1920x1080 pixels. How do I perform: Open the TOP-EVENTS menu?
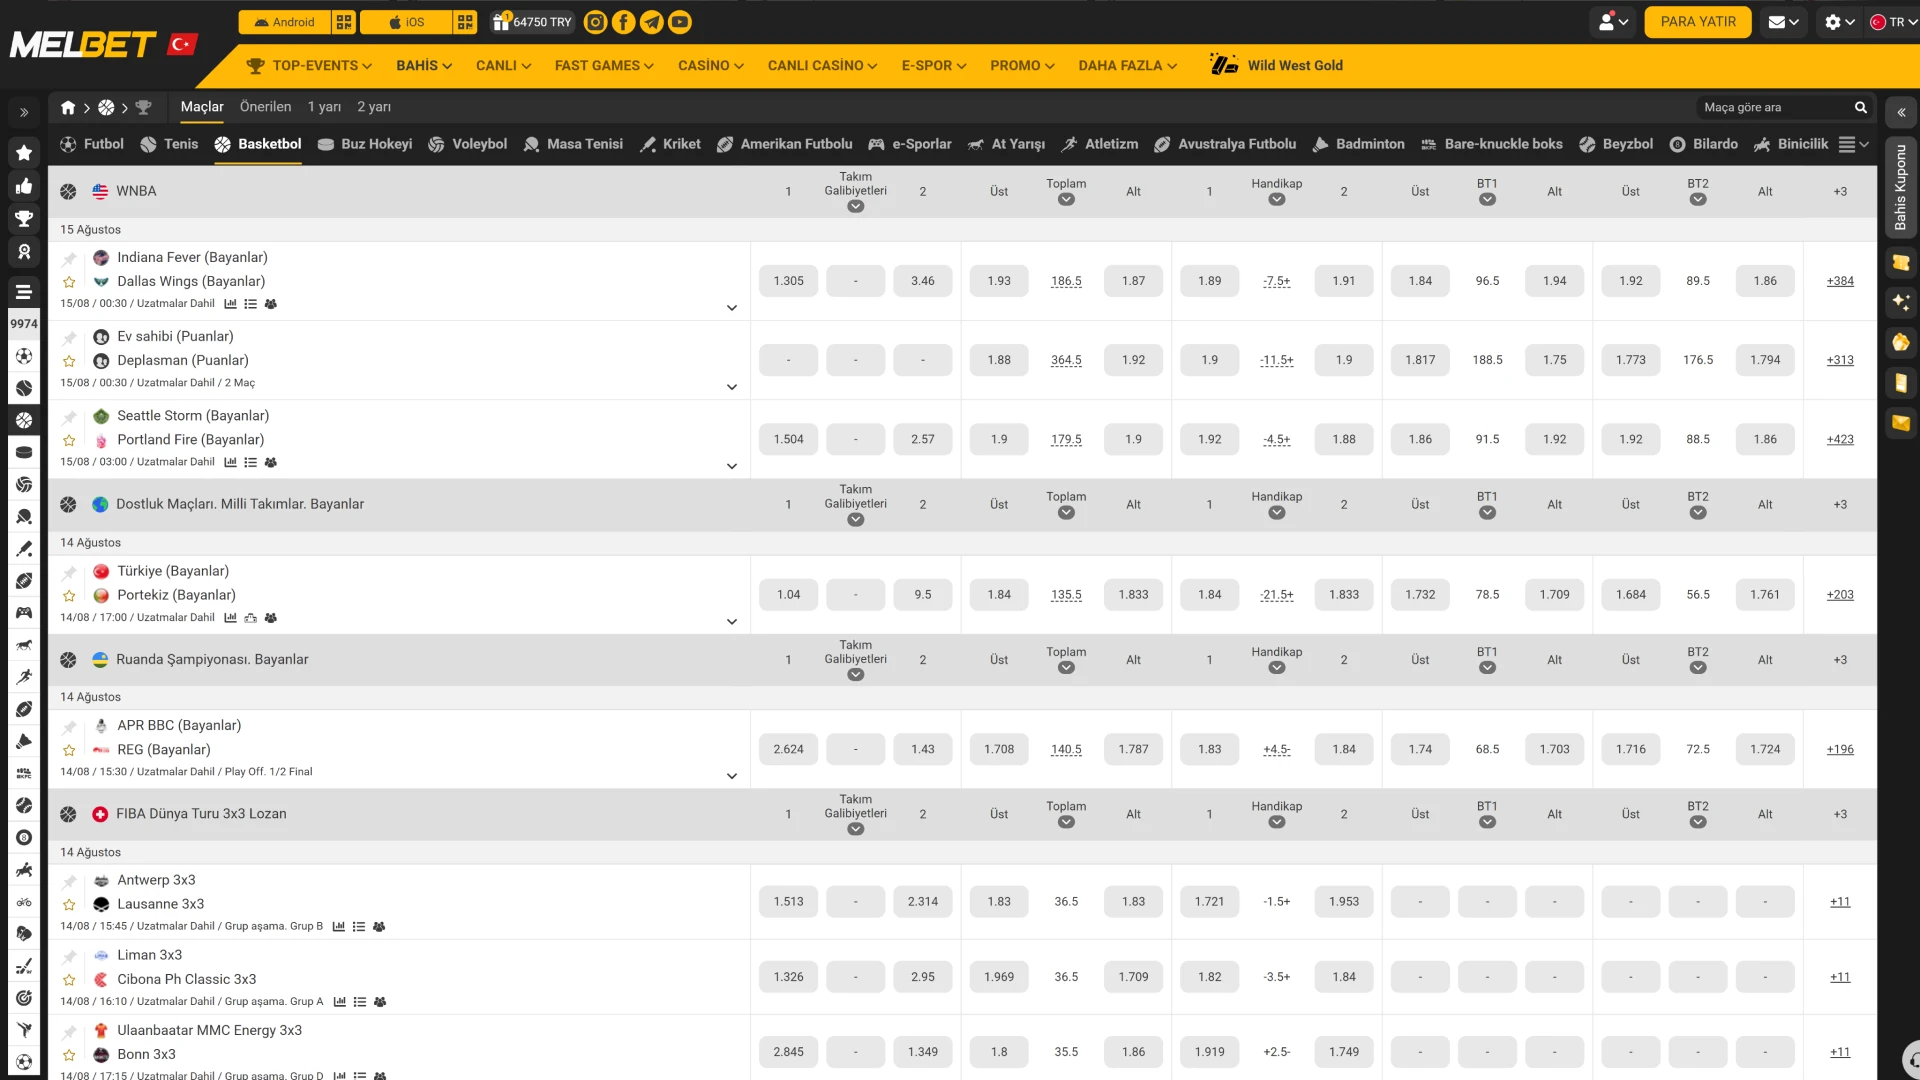coord(309,65)
